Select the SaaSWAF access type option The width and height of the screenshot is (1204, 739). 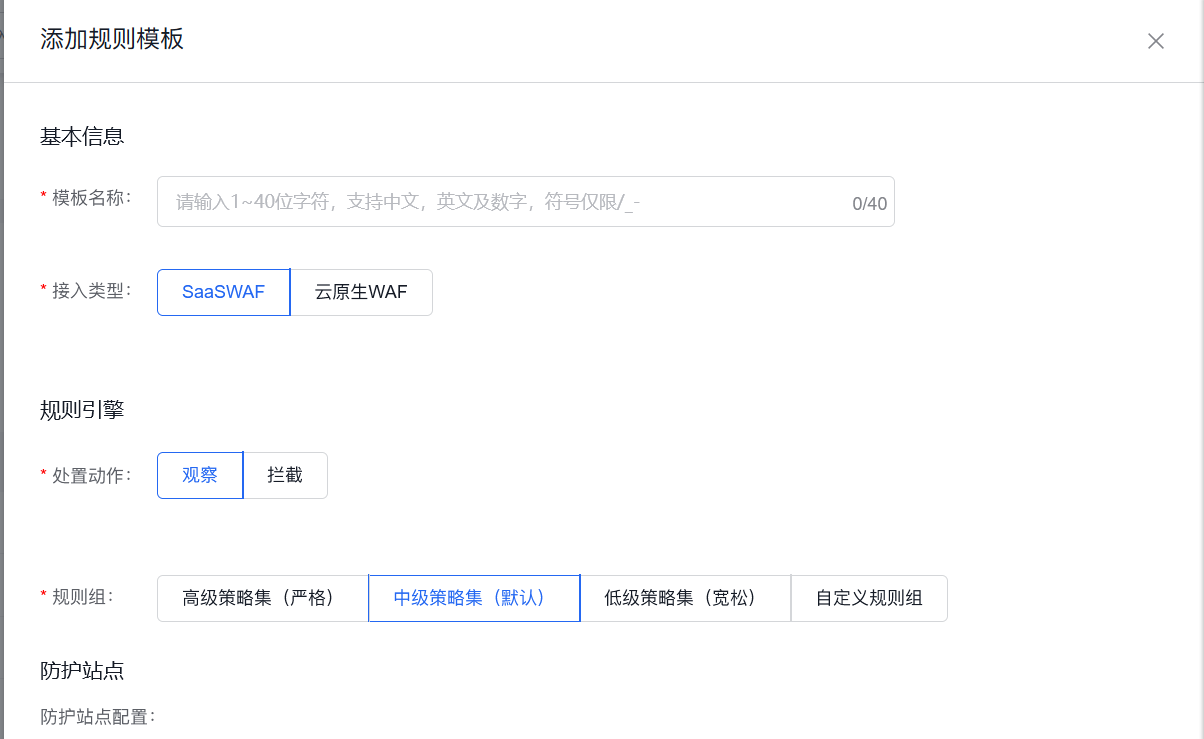222,292
